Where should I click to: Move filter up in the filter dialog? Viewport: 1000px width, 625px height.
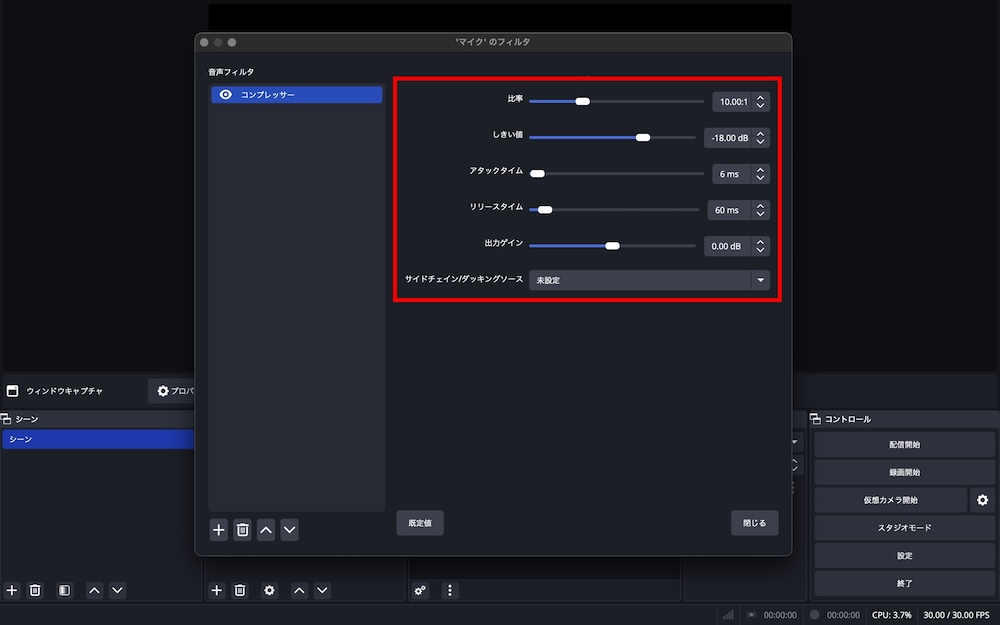click(x=266, y=529)
